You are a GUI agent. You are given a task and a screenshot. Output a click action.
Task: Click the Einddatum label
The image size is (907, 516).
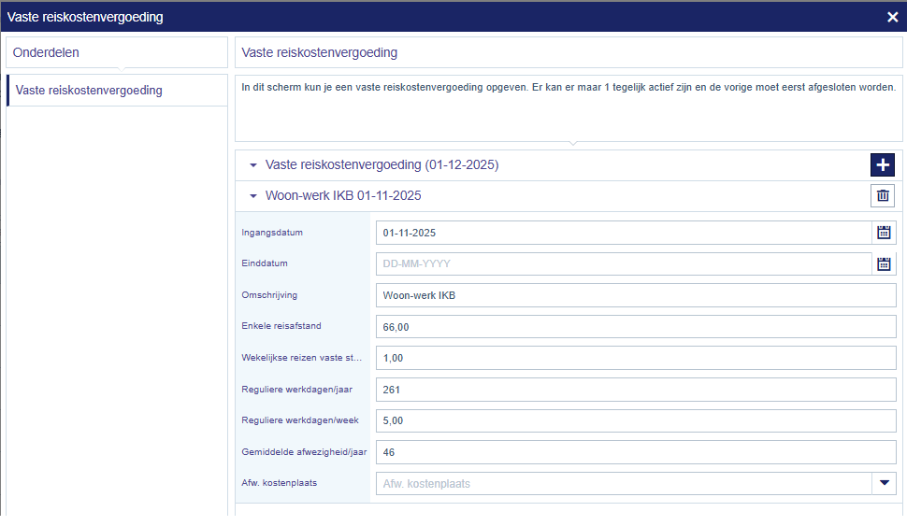pyautogui.click(x=264, y=263)
